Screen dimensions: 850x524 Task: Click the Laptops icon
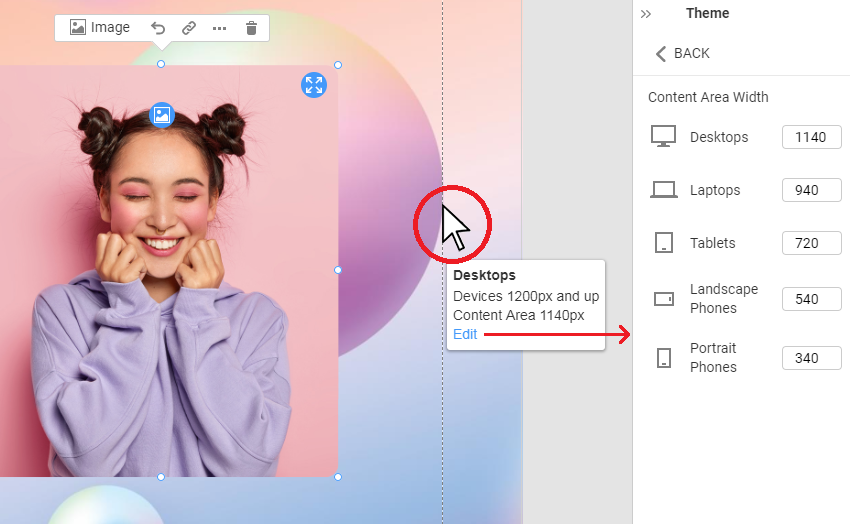tap(664, 190)
